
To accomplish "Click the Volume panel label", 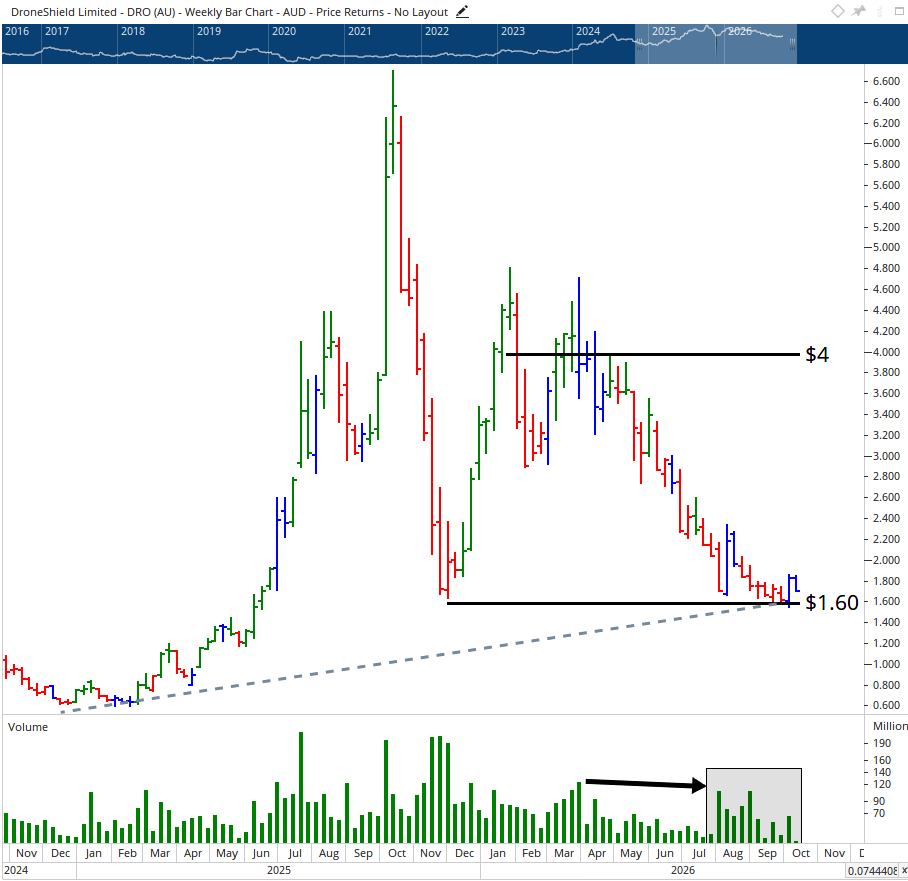I will pos(28,727).
